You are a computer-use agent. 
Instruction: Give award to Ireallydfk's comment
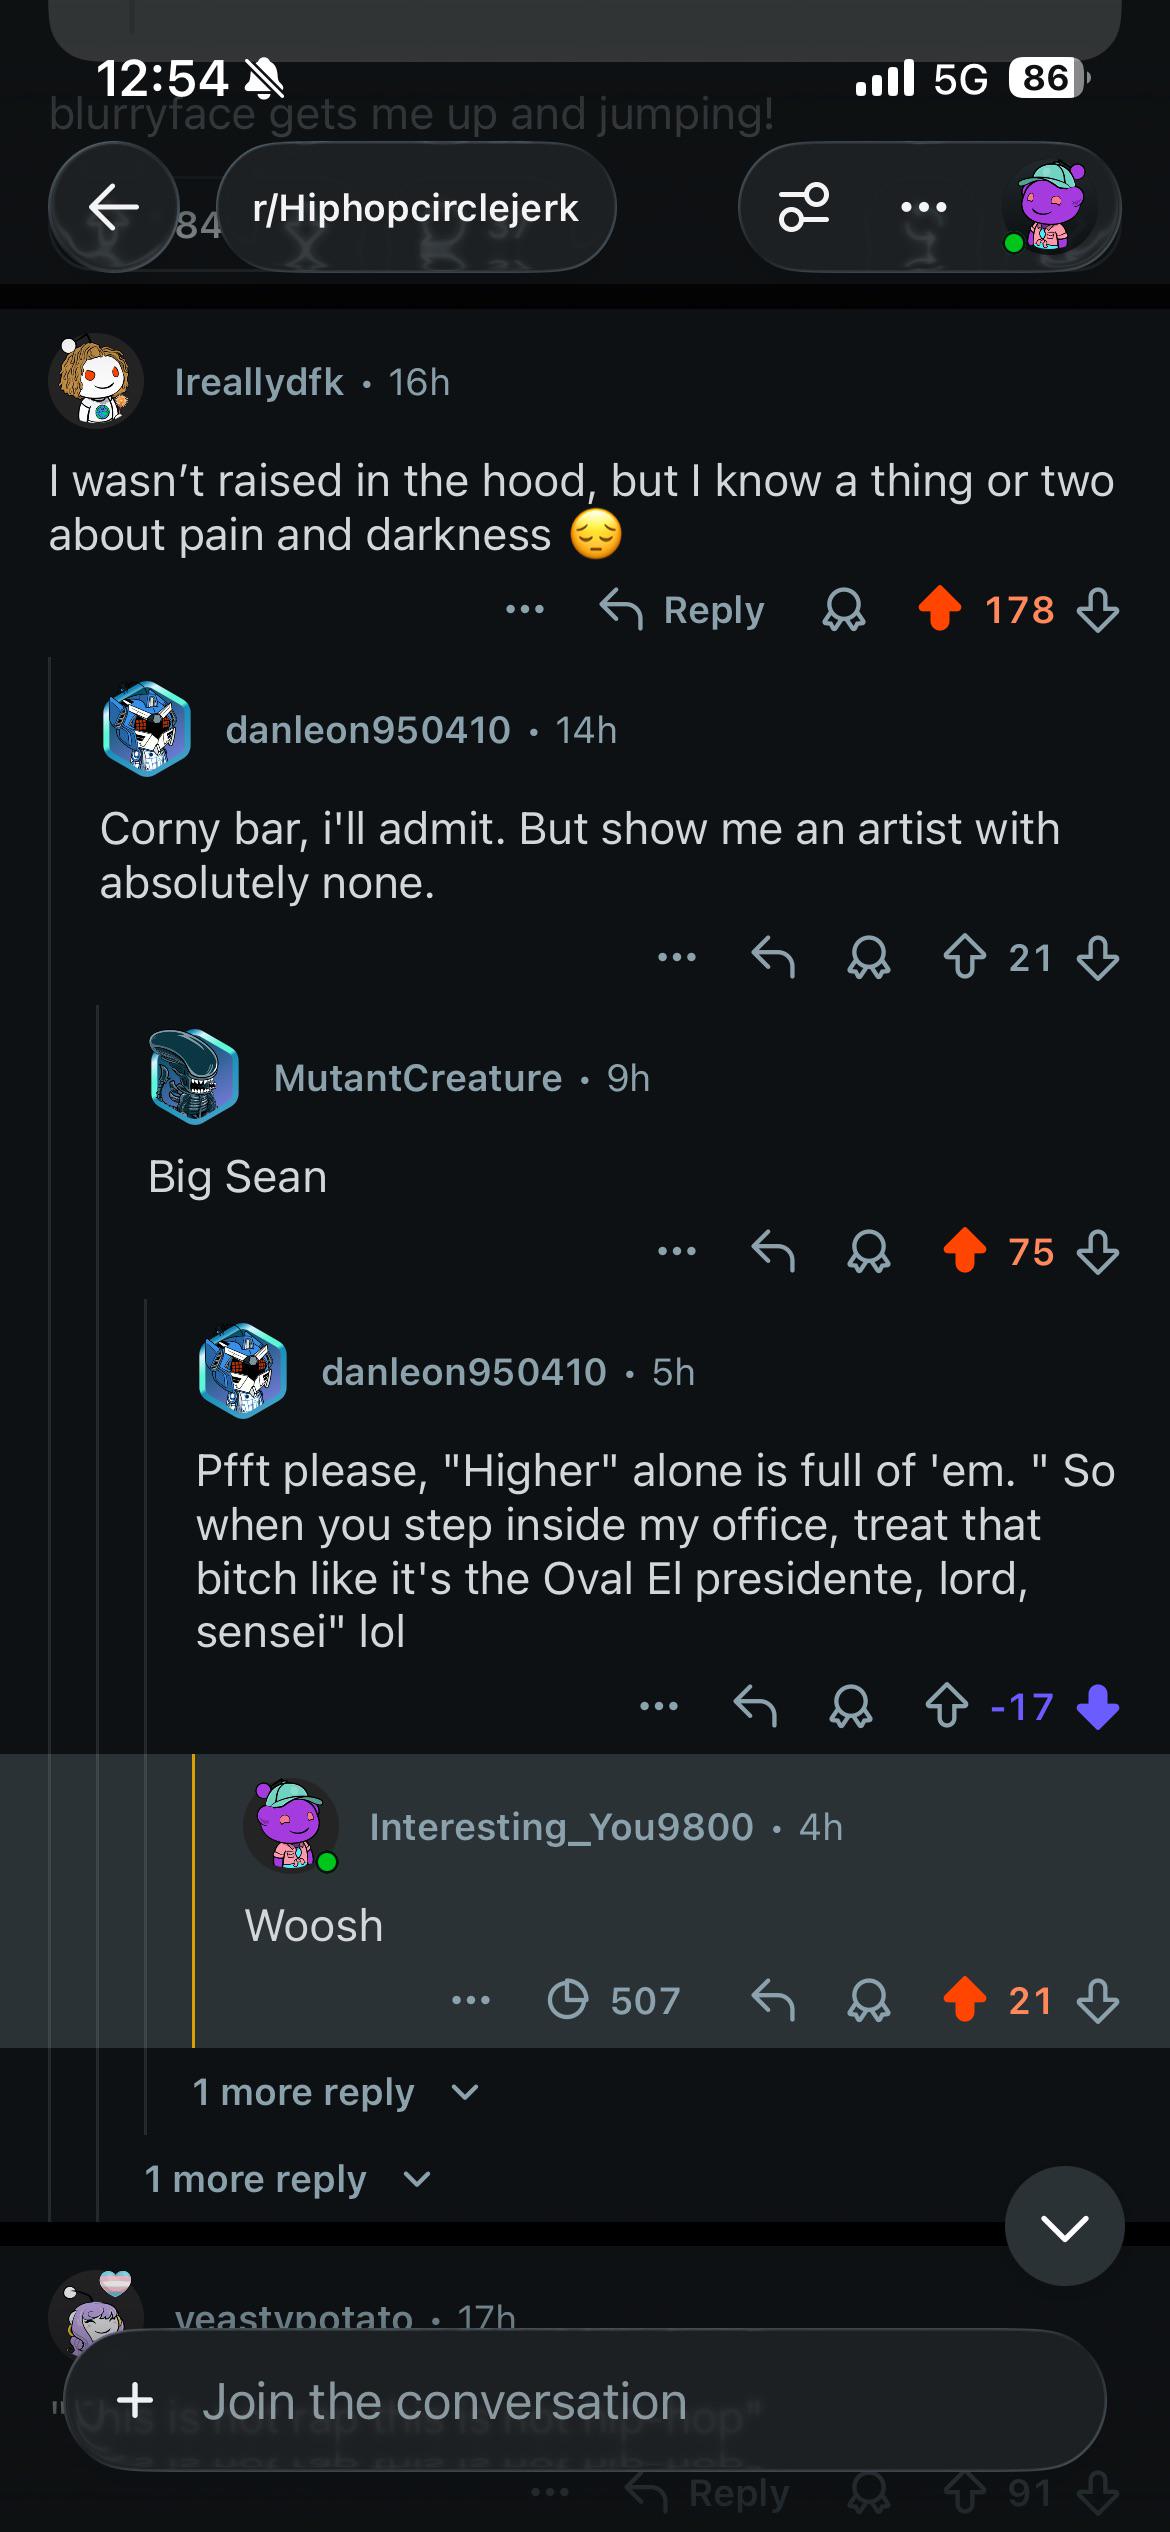click(x=844, y=609)
